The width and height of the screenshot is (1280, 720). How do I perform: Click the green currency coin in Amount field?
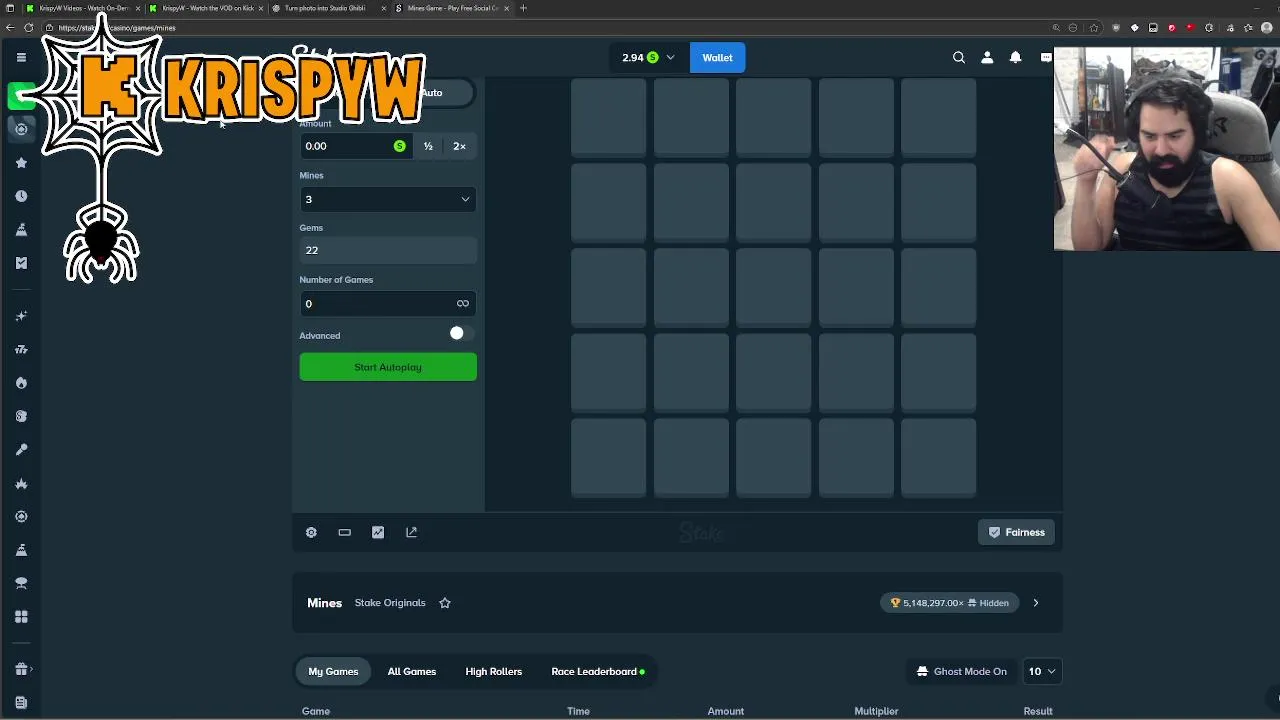(399, 146)
